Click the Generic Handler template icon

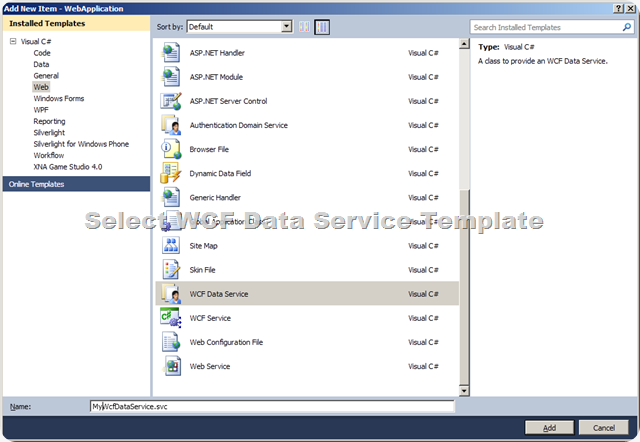tap(171, 197)
